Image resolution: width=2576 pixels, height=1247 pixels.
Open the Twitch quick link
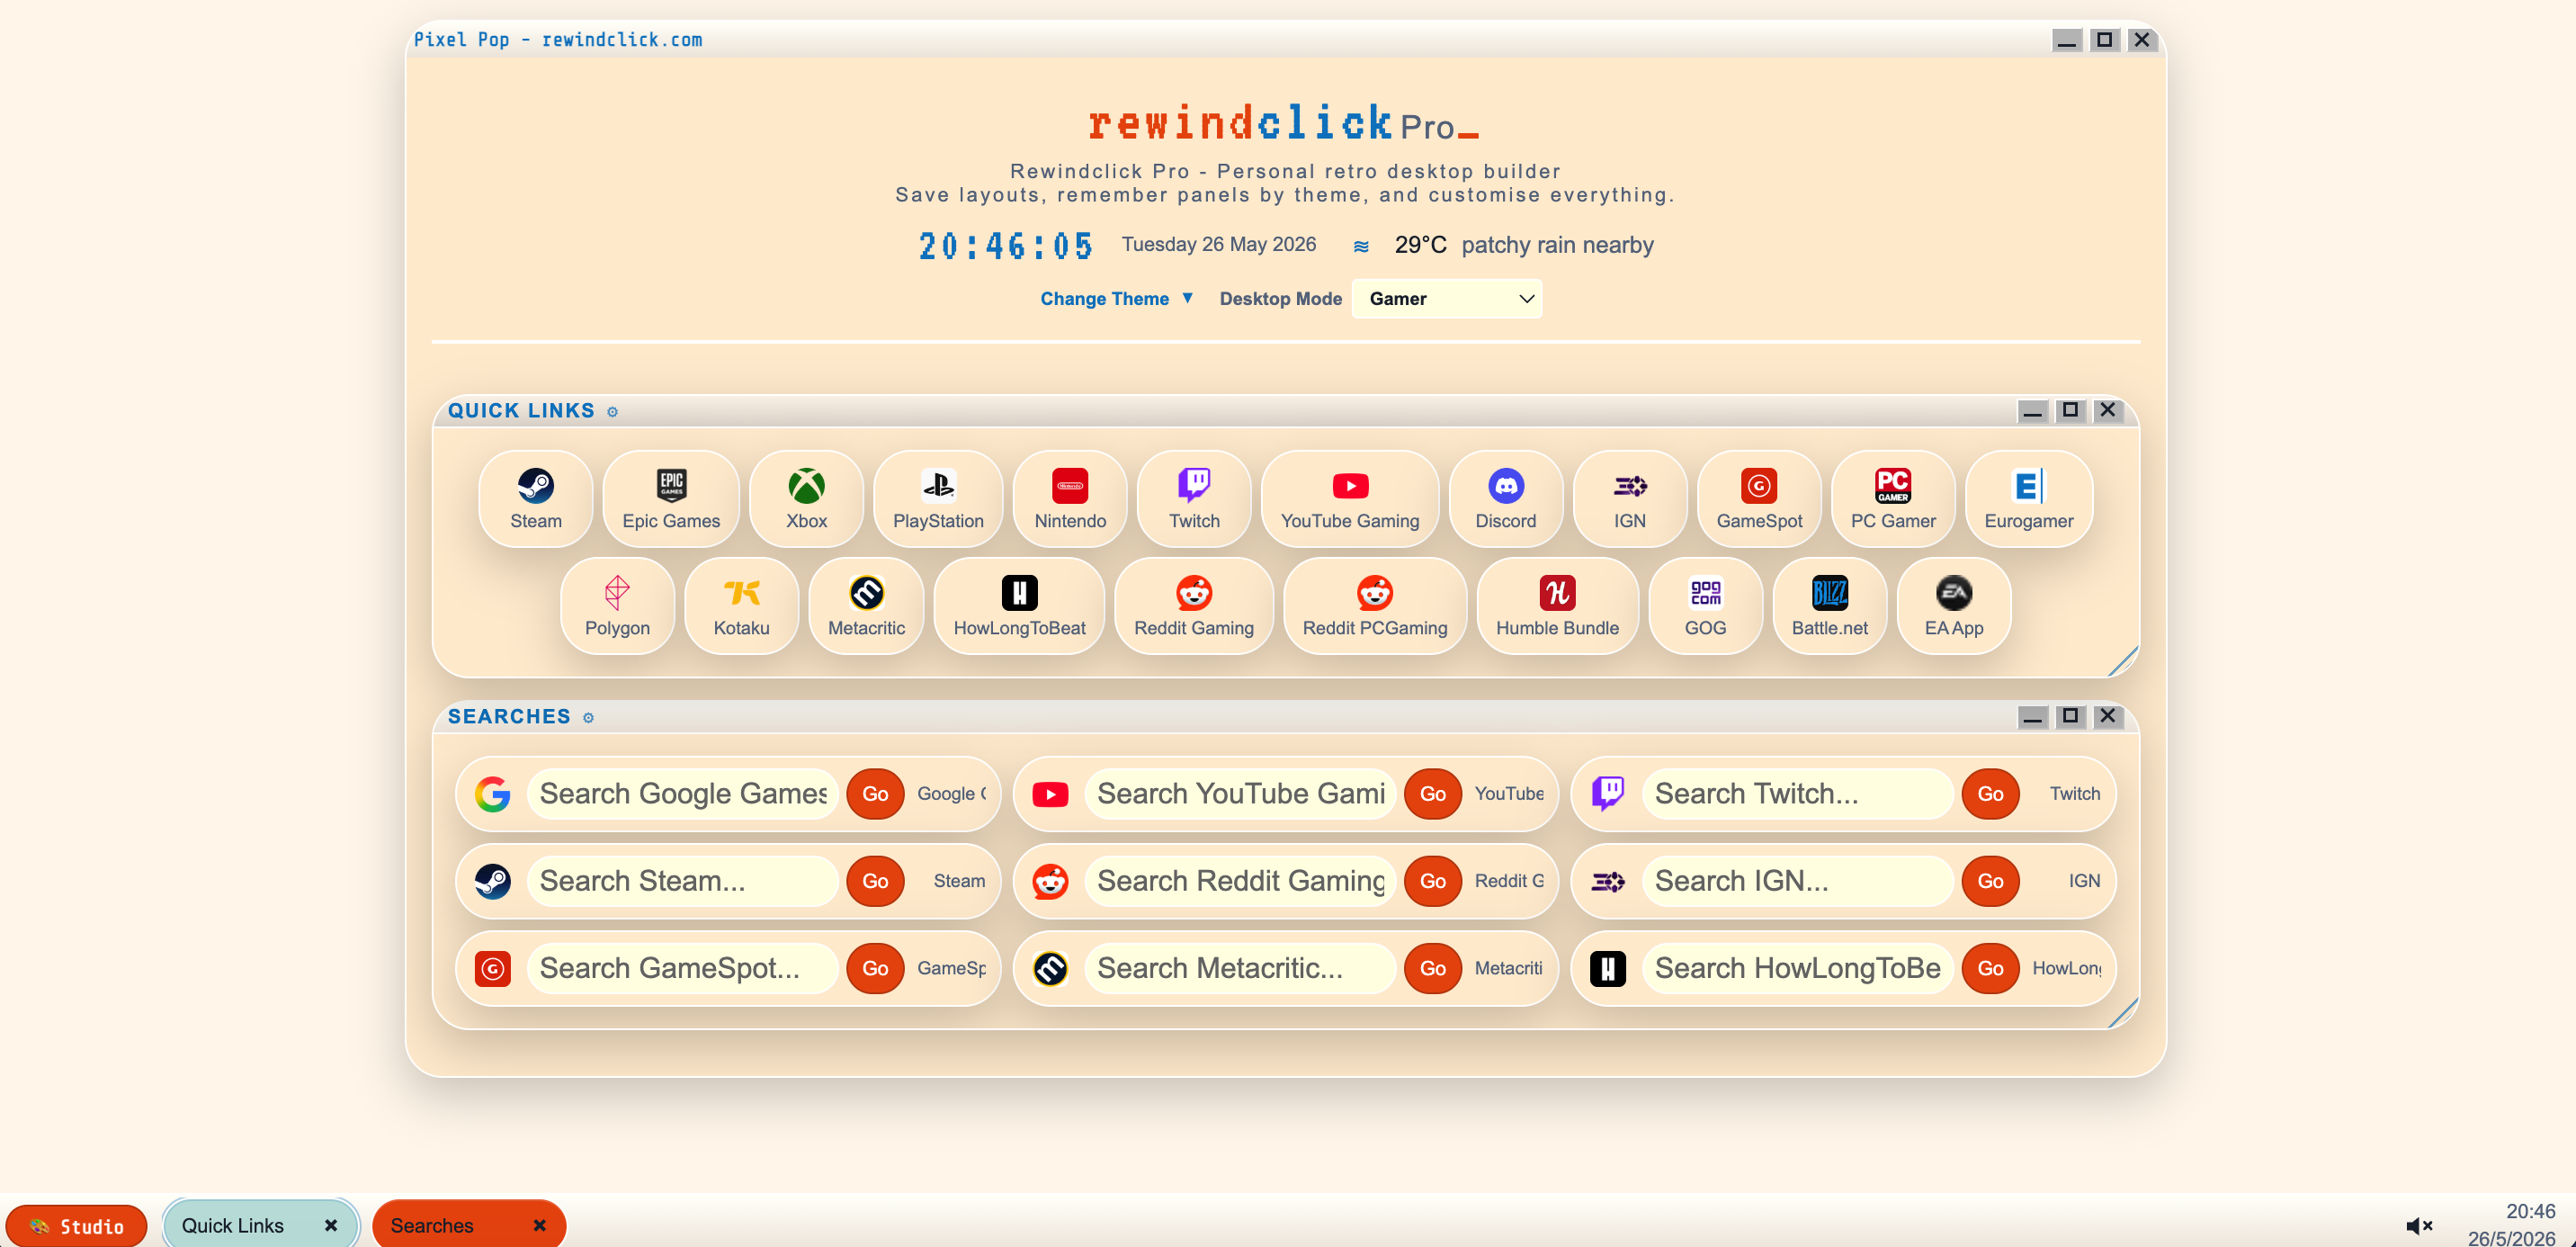point(1194,498)
